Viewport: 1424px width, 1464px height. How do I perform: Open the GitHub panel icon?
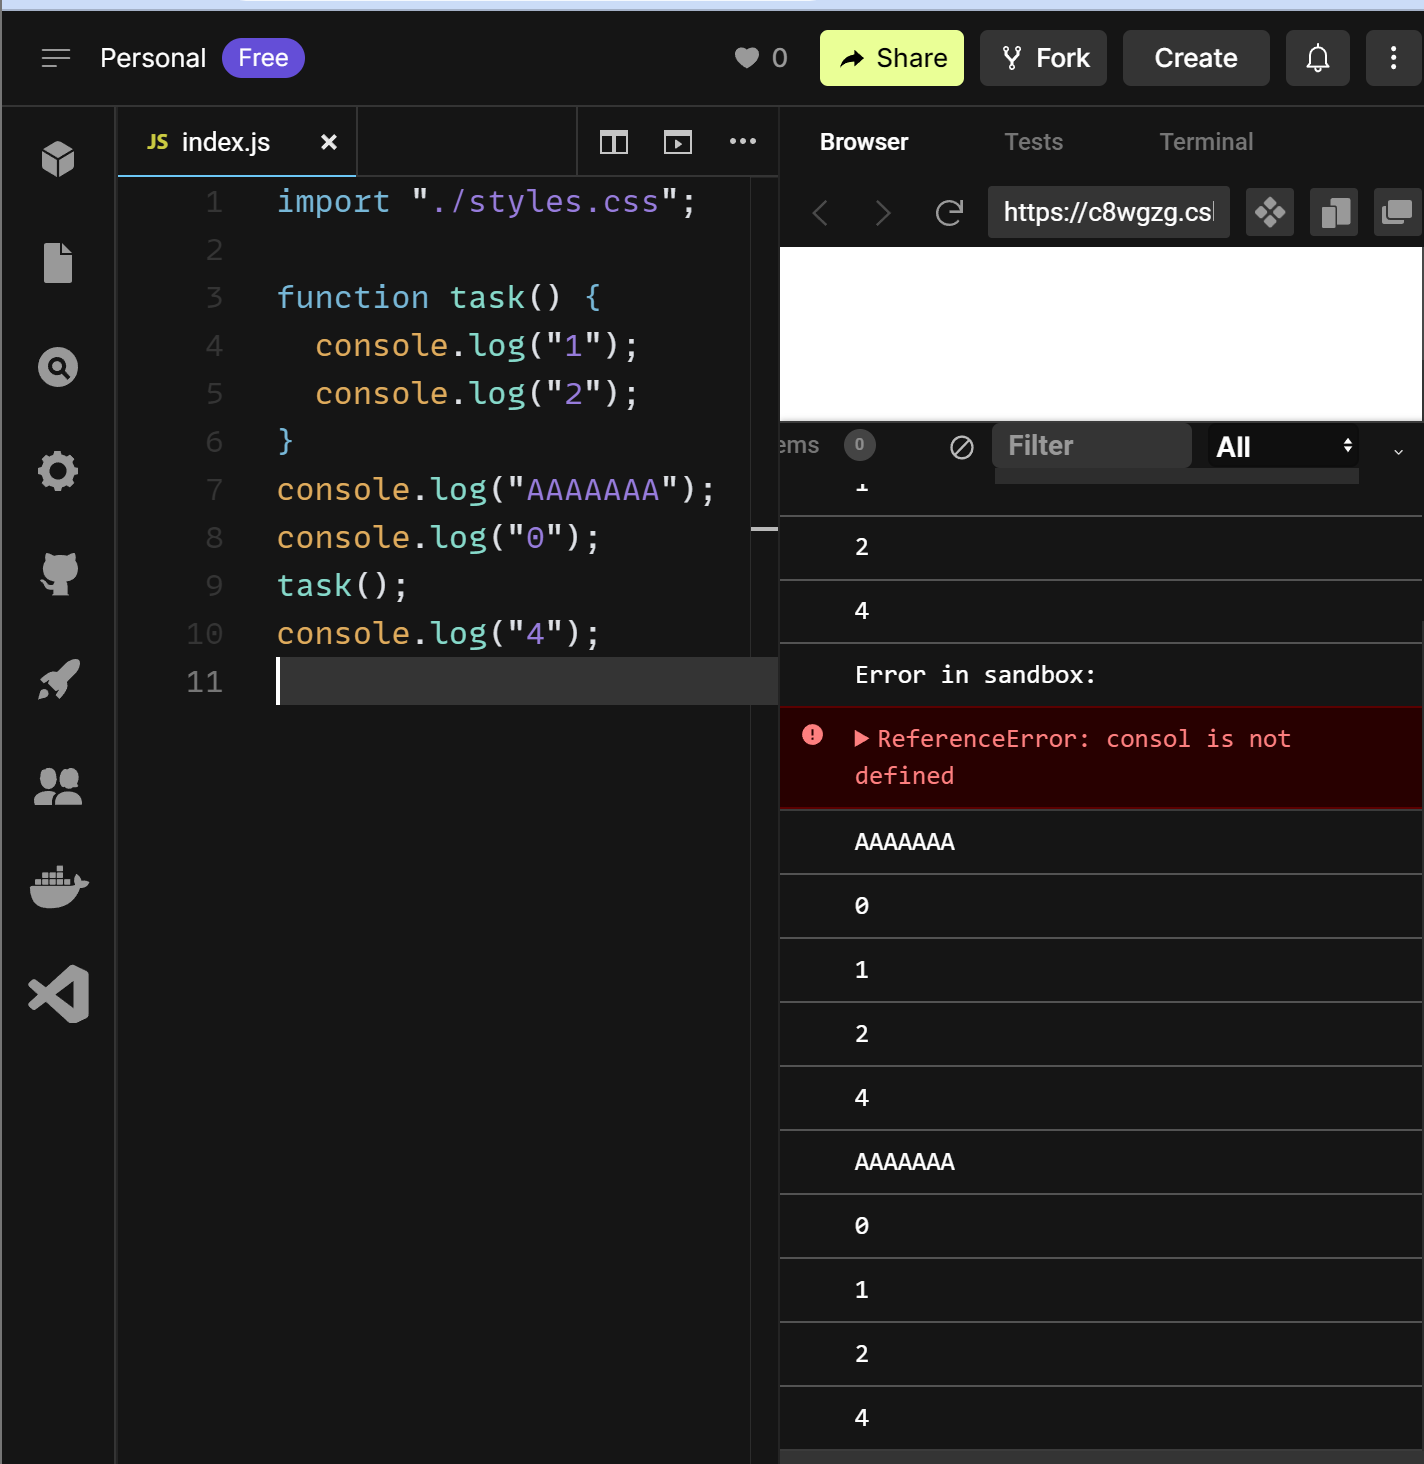tap(59, 574)
